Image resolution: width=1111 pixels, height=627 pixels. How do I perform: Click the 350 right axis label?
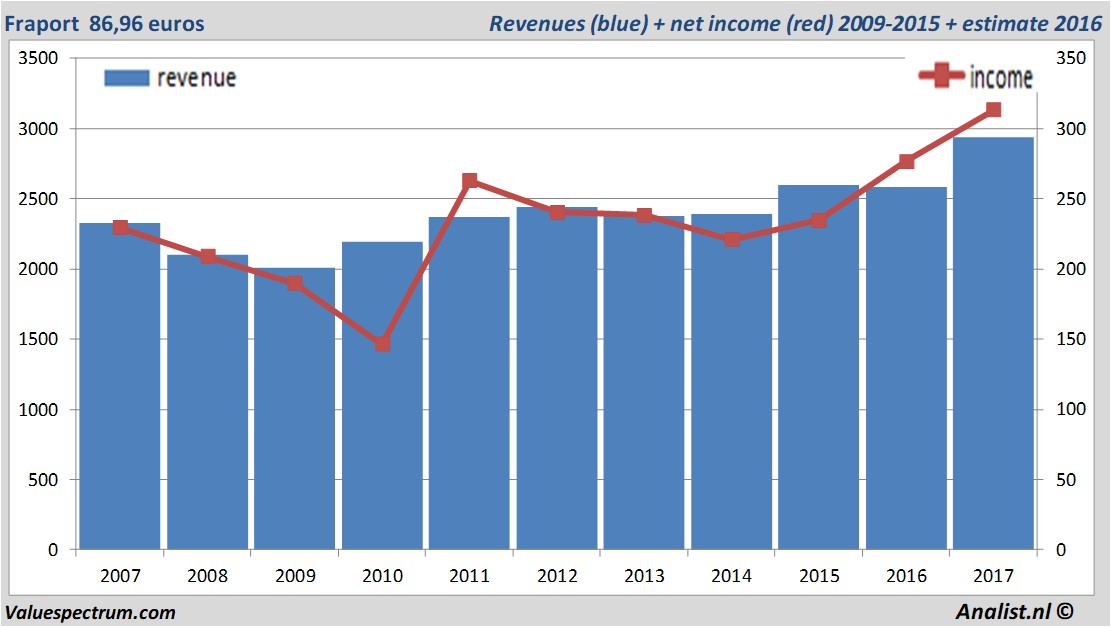[1071, 58]
